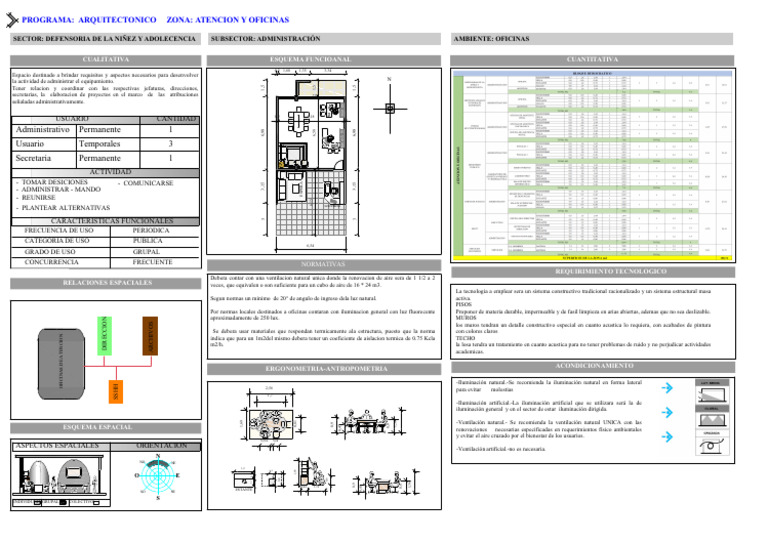Viewport: 768px width, 543px height.
Task: Click the NORMATIVAS section header
Action: (323, 264)
